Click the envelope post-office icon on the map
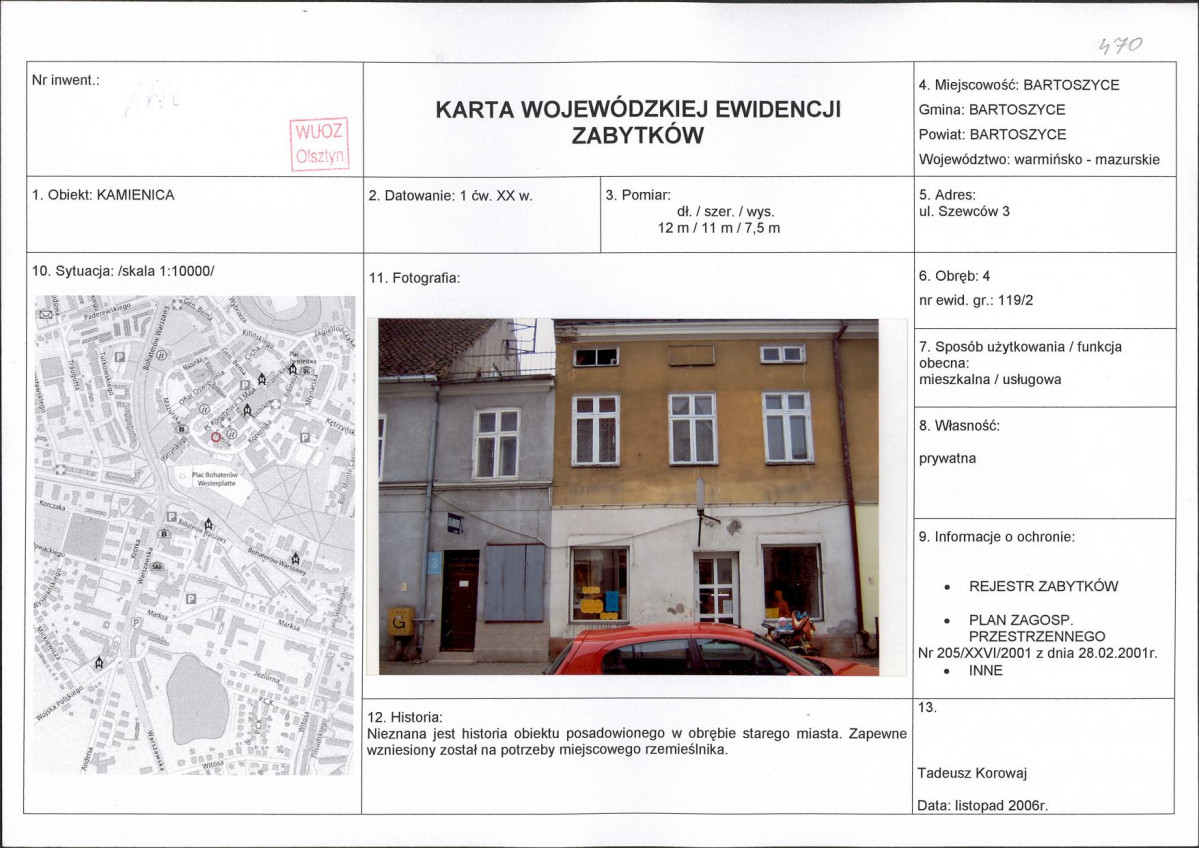1199x848 pixels. click(x=46, y=314)
